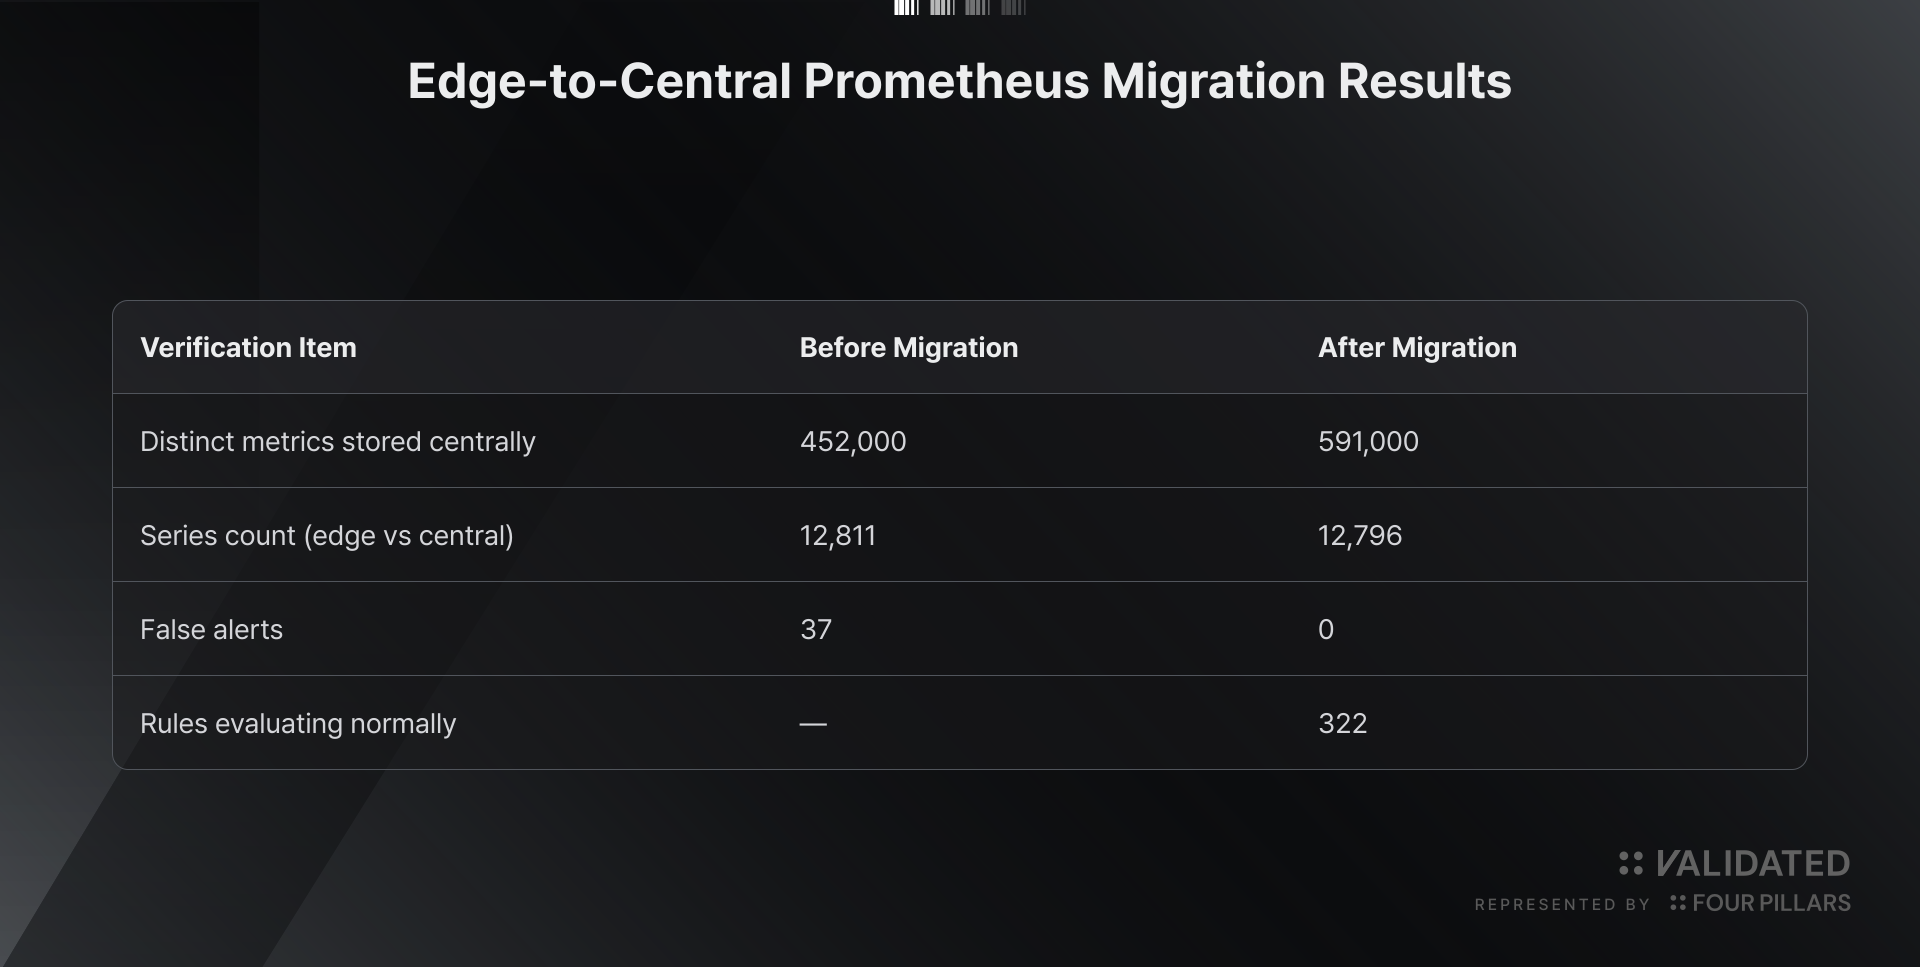The width and height of the screenshot is (1920, 967).
Task: Select the Rules evaluating normally row
Action: pos(960,723)
